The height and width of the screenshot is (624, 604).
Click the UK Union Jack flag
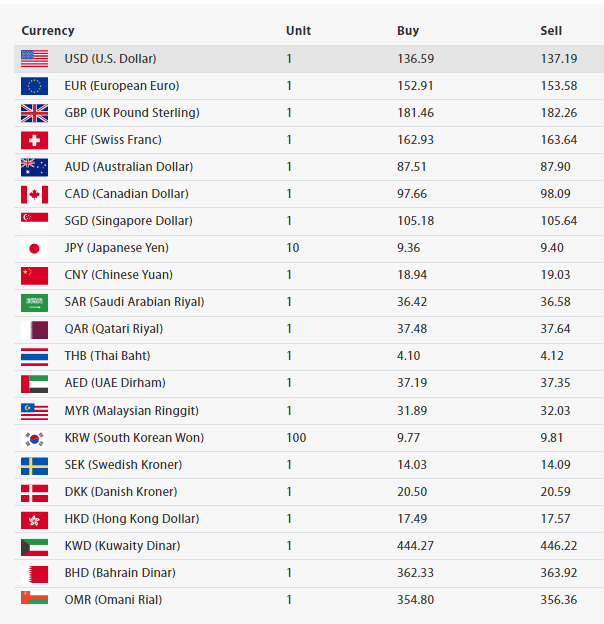coord(34,113)
